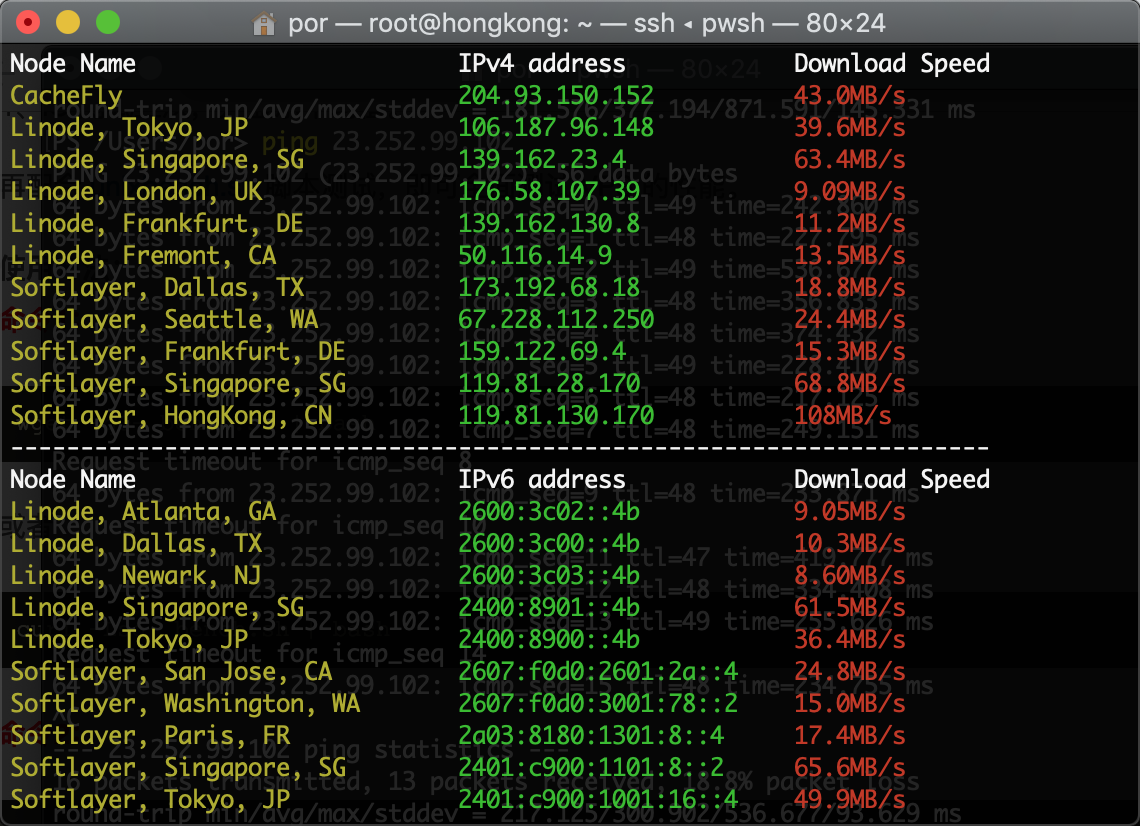1140x826 pixels.
Task: Click the 63.4MB/s speed value
Action: (x=849, y=159)
